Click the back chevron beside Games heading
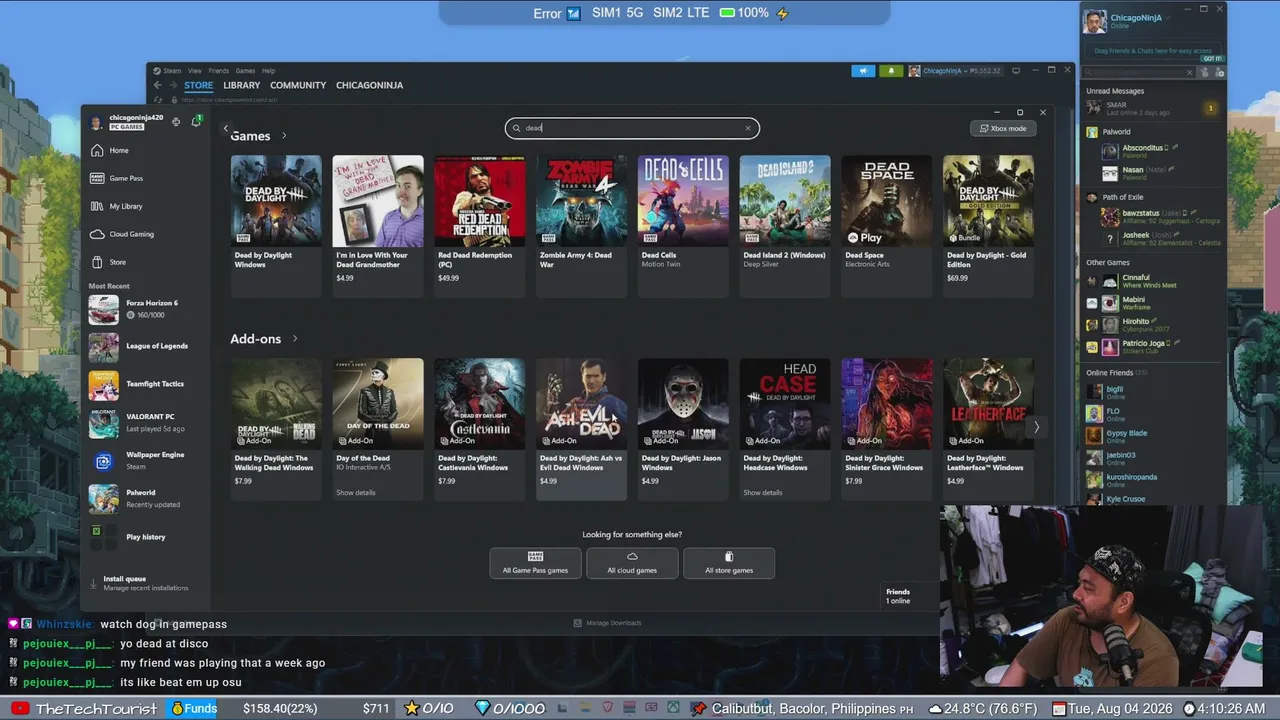Viewport: 1280px width, 720px height. click(226, 129)
